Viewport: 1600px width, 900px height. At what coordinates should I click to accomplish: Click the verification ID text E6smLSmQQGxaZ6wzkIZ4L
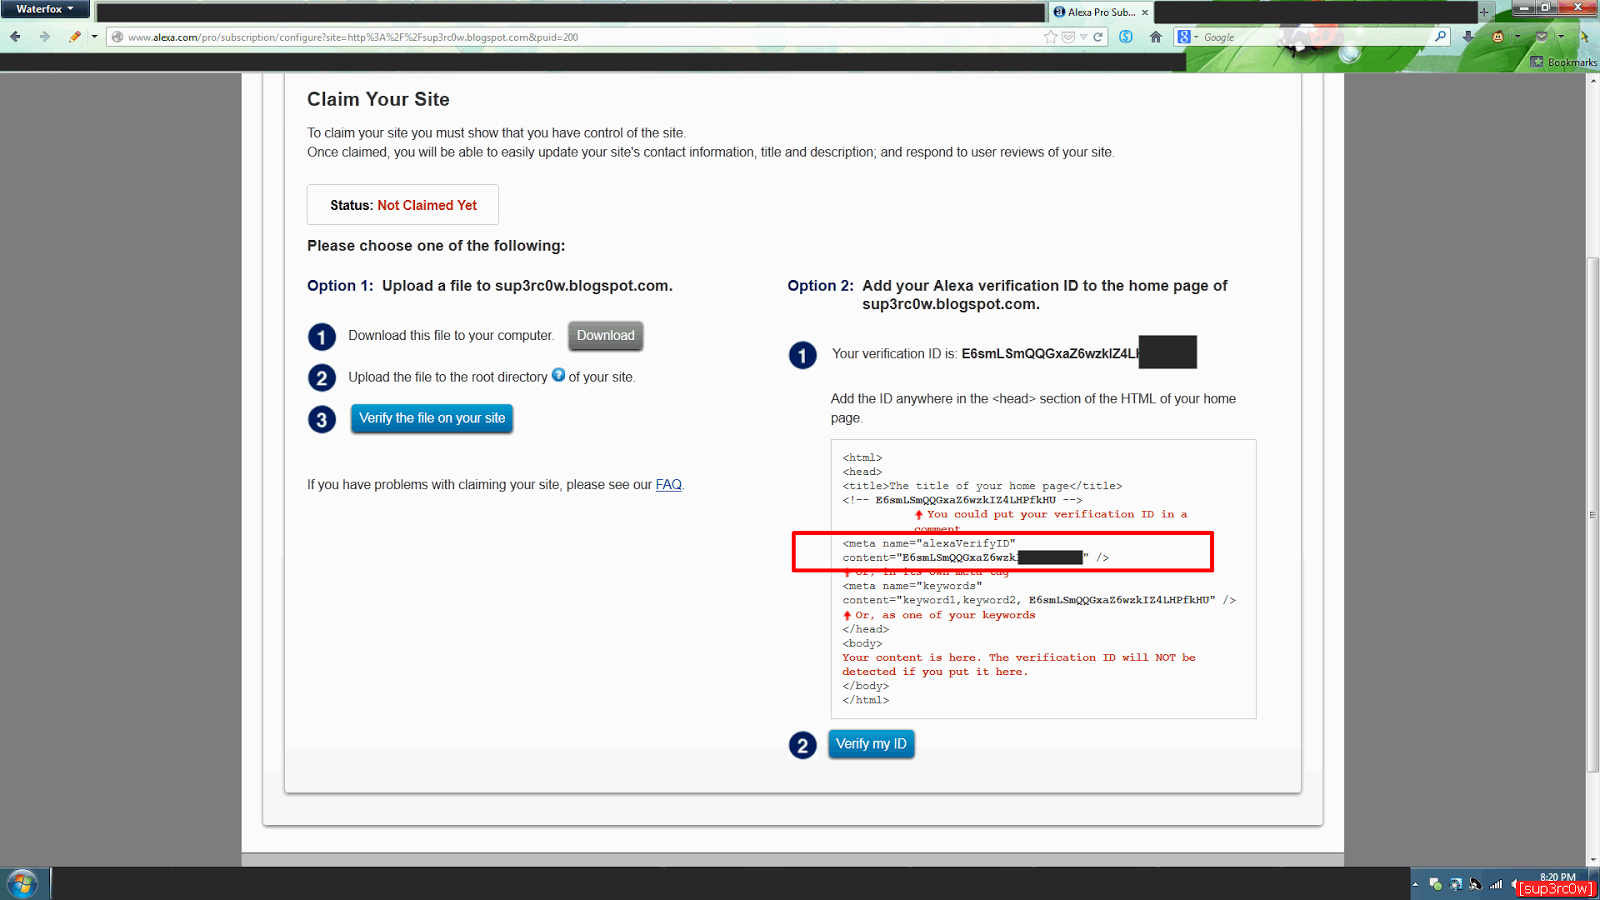[1050, 354]
